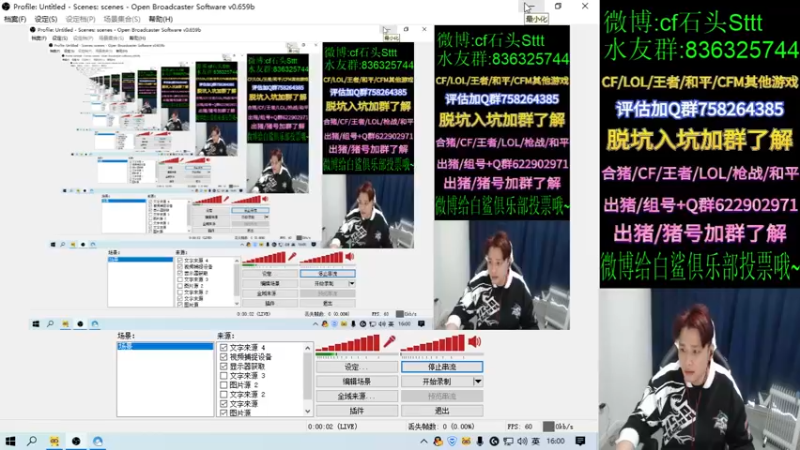Click the 丢失帧数 dropped frames status

click(x=442, y=427)
